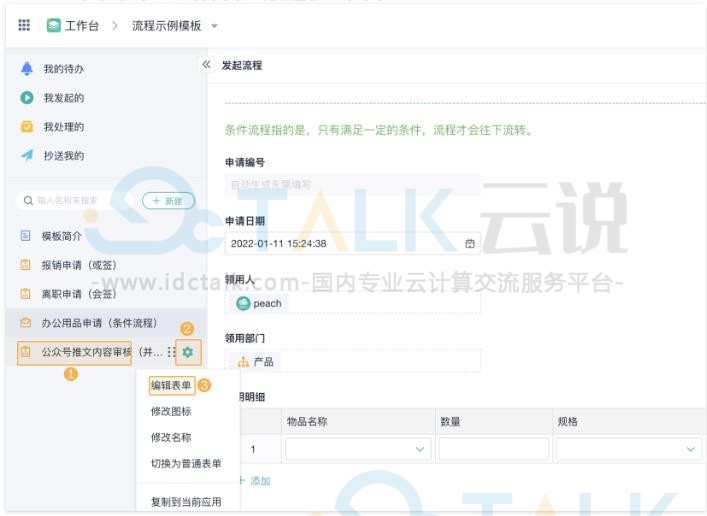Viewport: 707px width, 516px height.
Task: Click the 申请编号 auto-generated field
Action: [353, 184]
